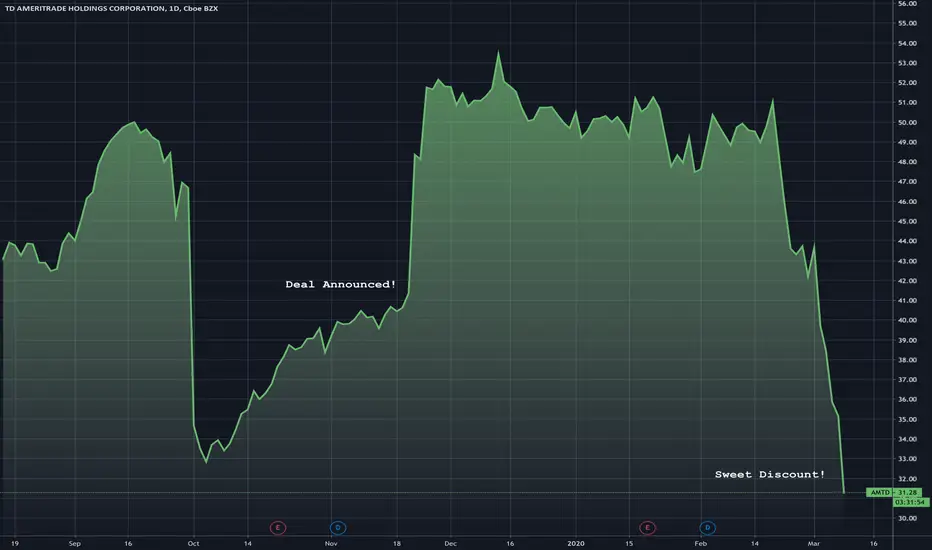Click the 42.00 price scale label
The height and width of the screenshot is (550, 932).
(907, 281)
